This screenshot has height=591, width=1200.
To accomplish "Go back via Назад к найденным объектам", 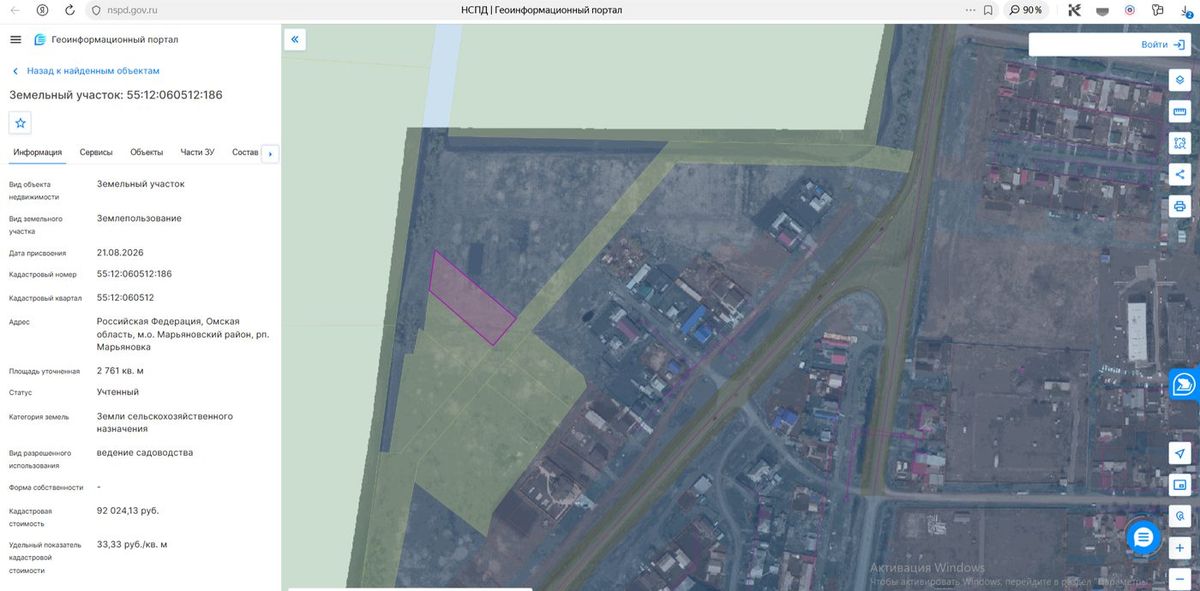I will point(86,71).
